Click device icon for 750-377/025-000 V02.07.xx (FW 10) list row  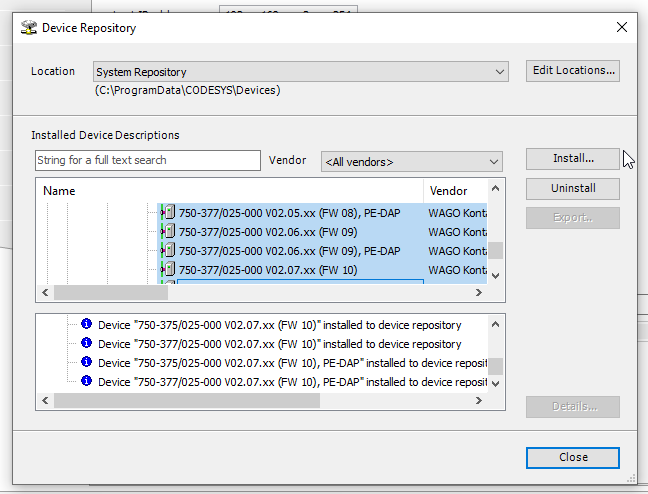point(169,270)
